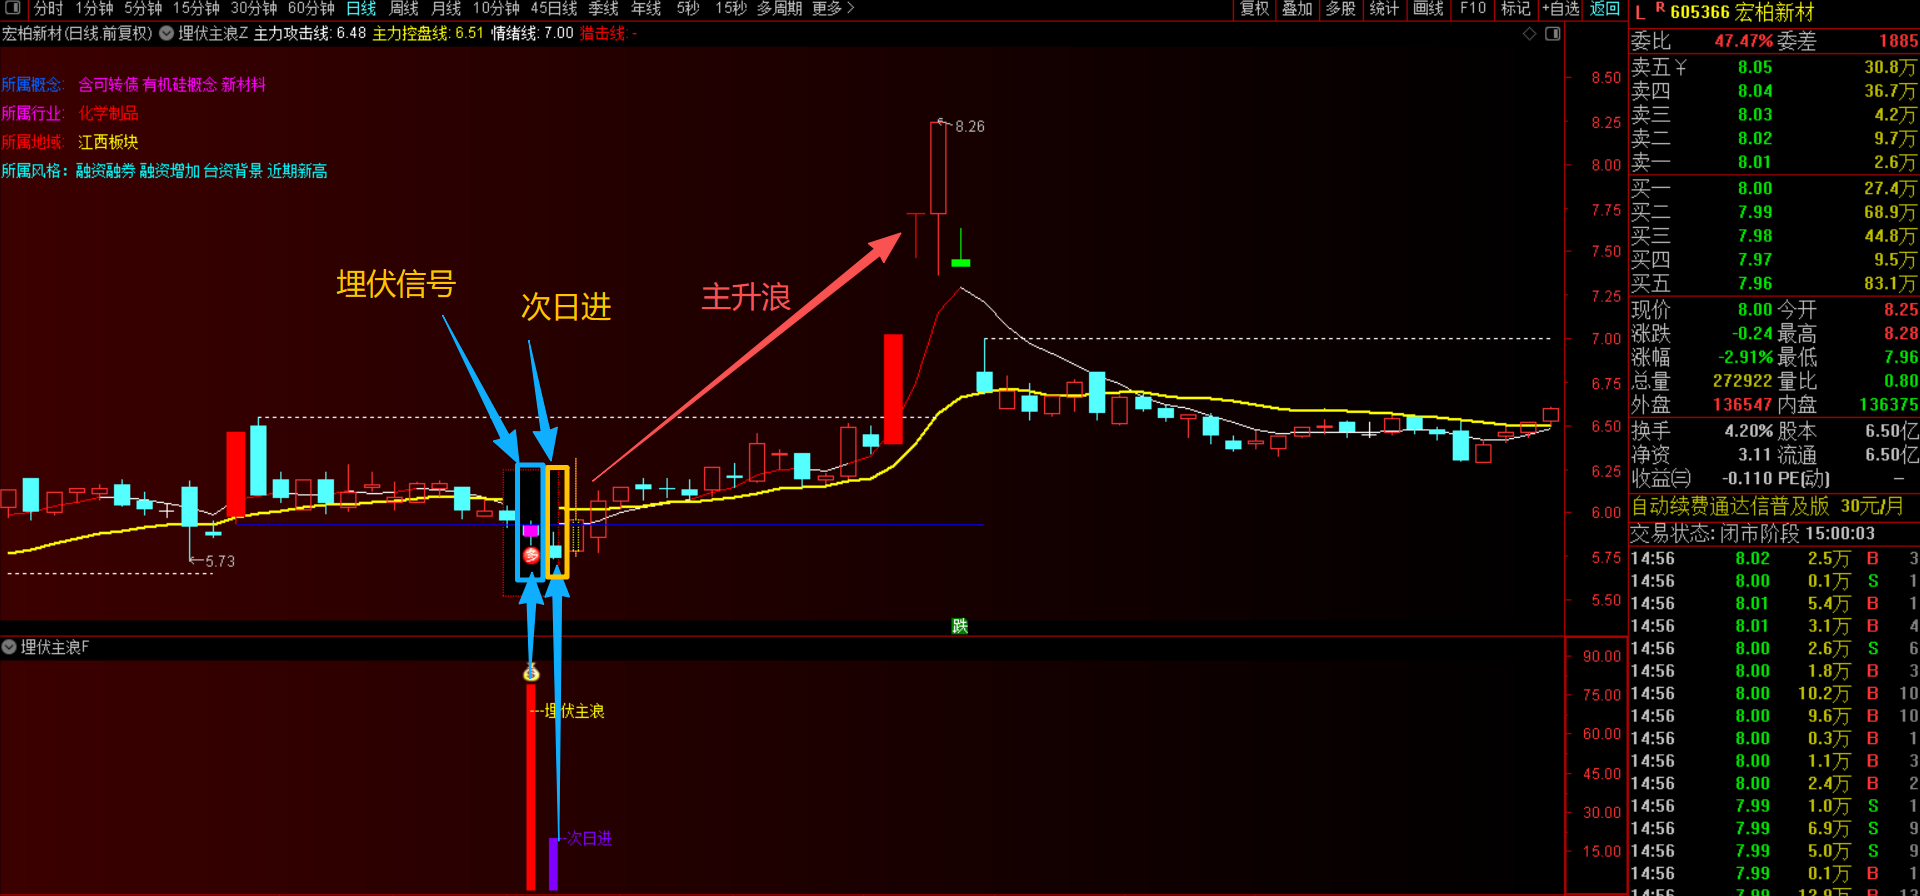The height and width of the screenshot is (896, 1920).
Task: Click the 标记 mark button
Action: [1516, 8]
